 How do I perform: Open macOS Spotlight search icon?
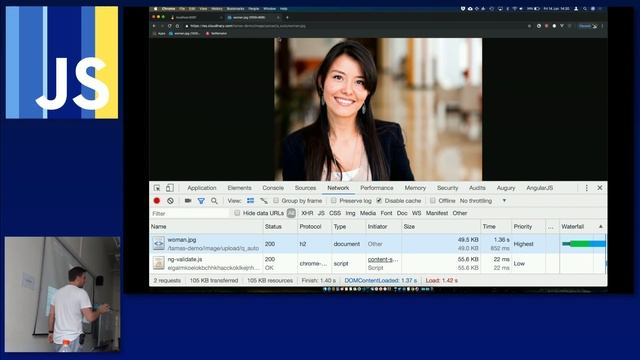584,9
